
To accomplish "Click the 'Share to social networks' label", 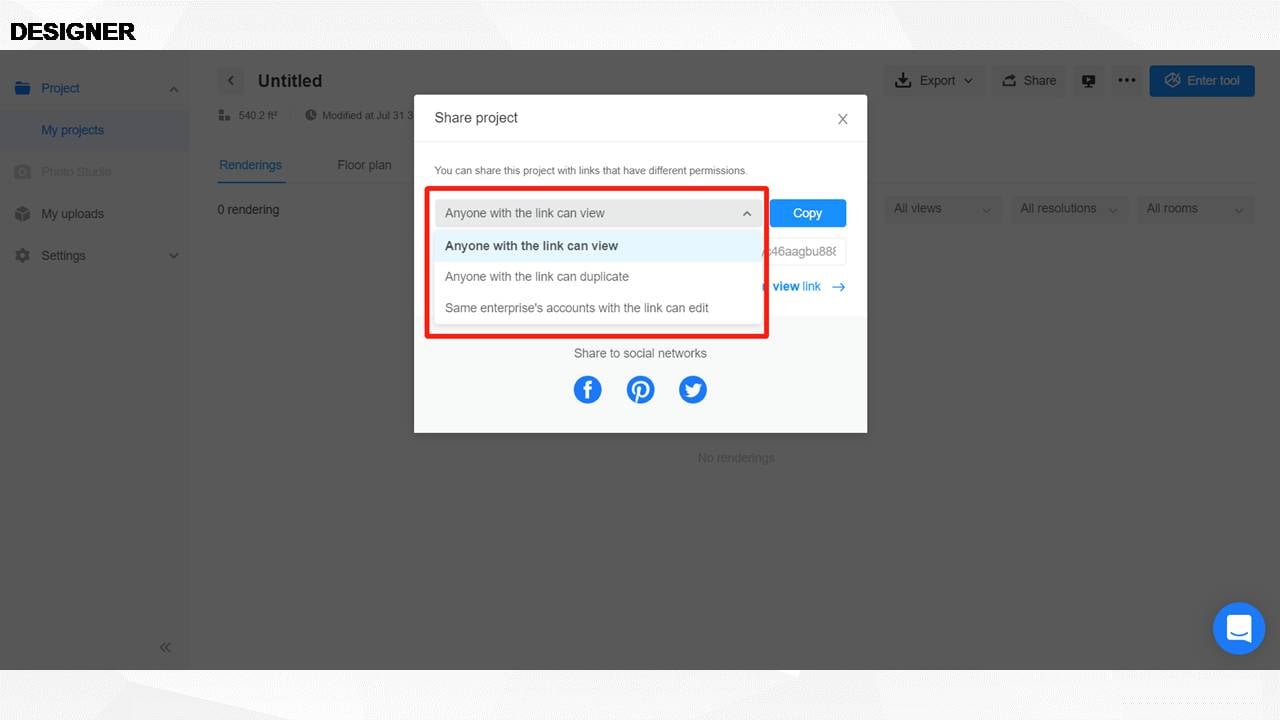I will [640, 353].
